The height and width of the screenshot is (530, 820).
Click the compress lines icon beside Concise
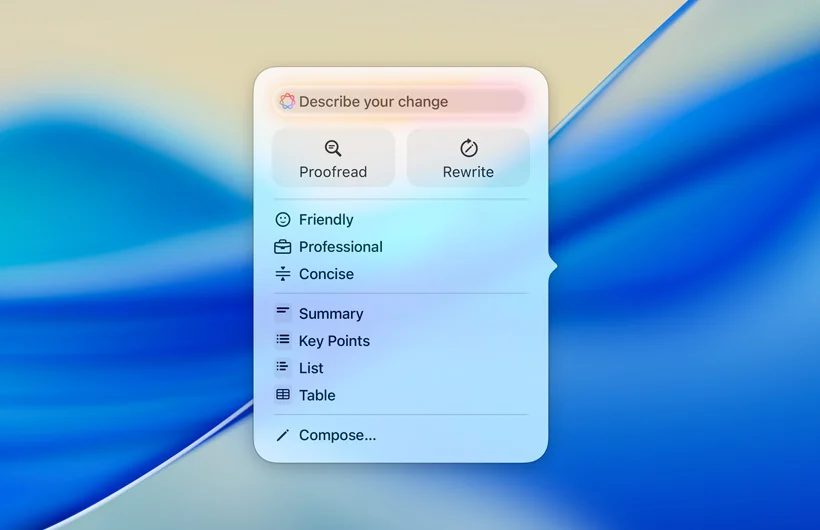(x=283, y=274)
